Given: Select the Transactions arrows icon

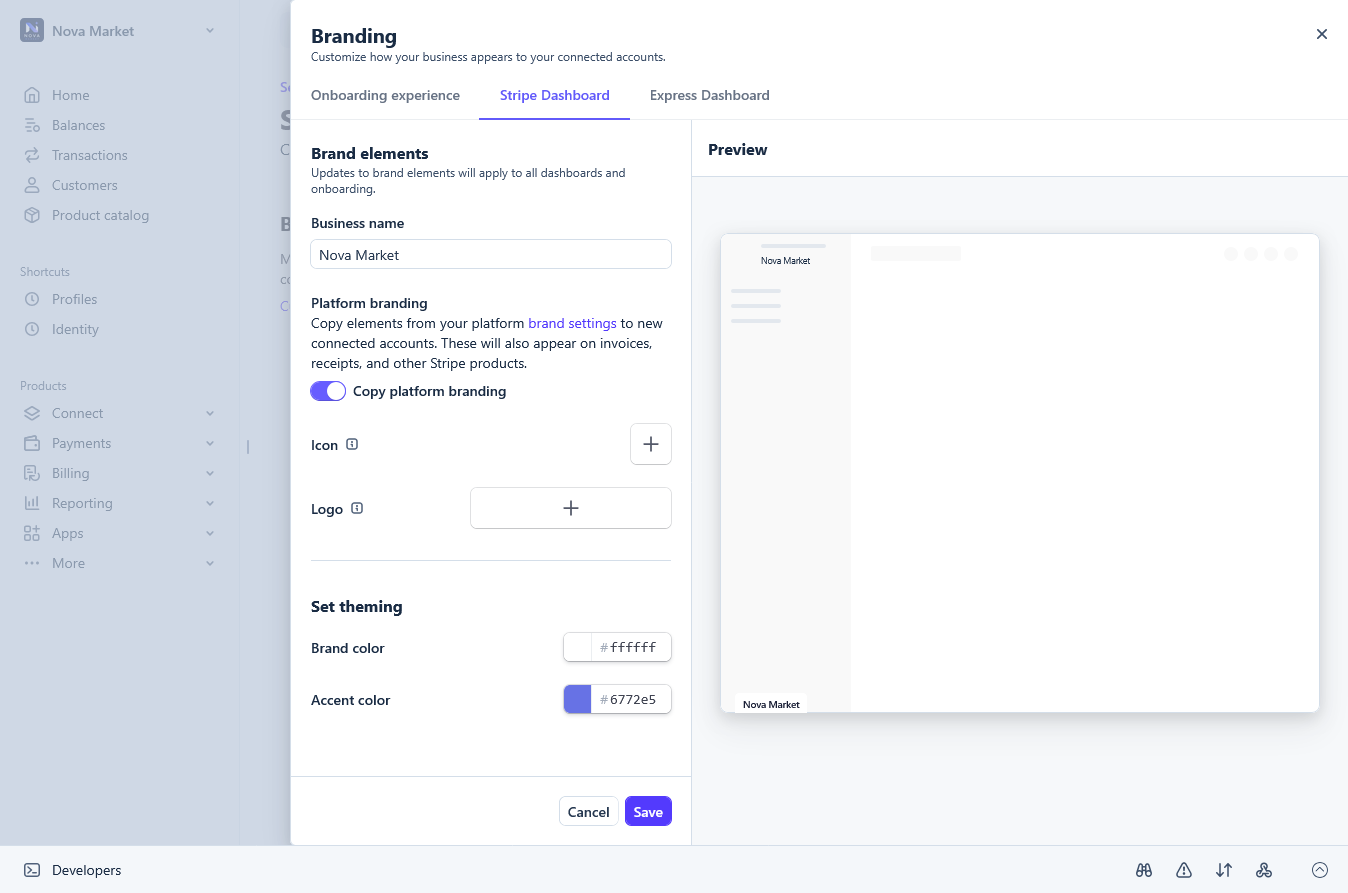Looking at the screenshot, I should point(32,155).
